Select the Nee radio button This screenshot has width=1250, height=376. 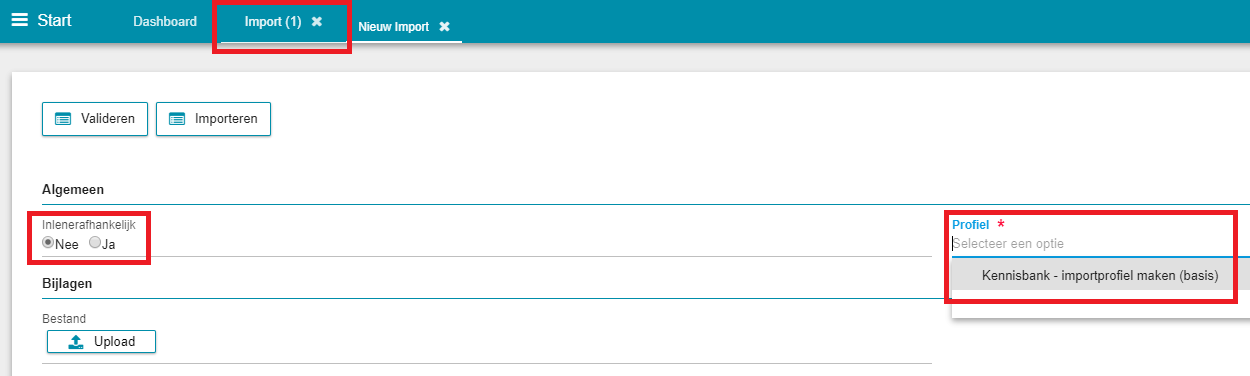tap(48, 243)
